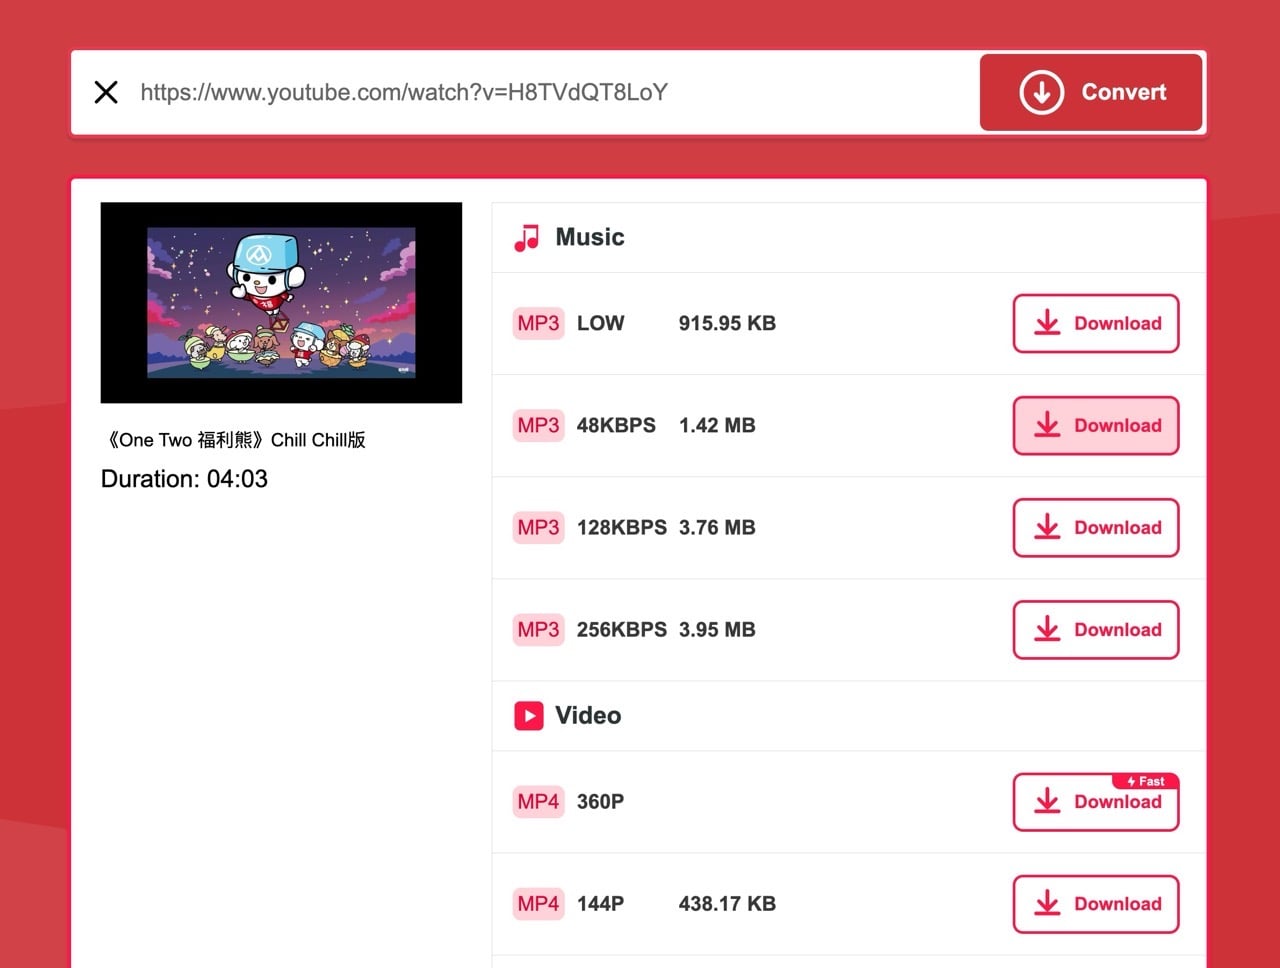Click the MP4 badge beside 144P
The height and width of the screenshot is (968, 1280).
tap(538, 904)
